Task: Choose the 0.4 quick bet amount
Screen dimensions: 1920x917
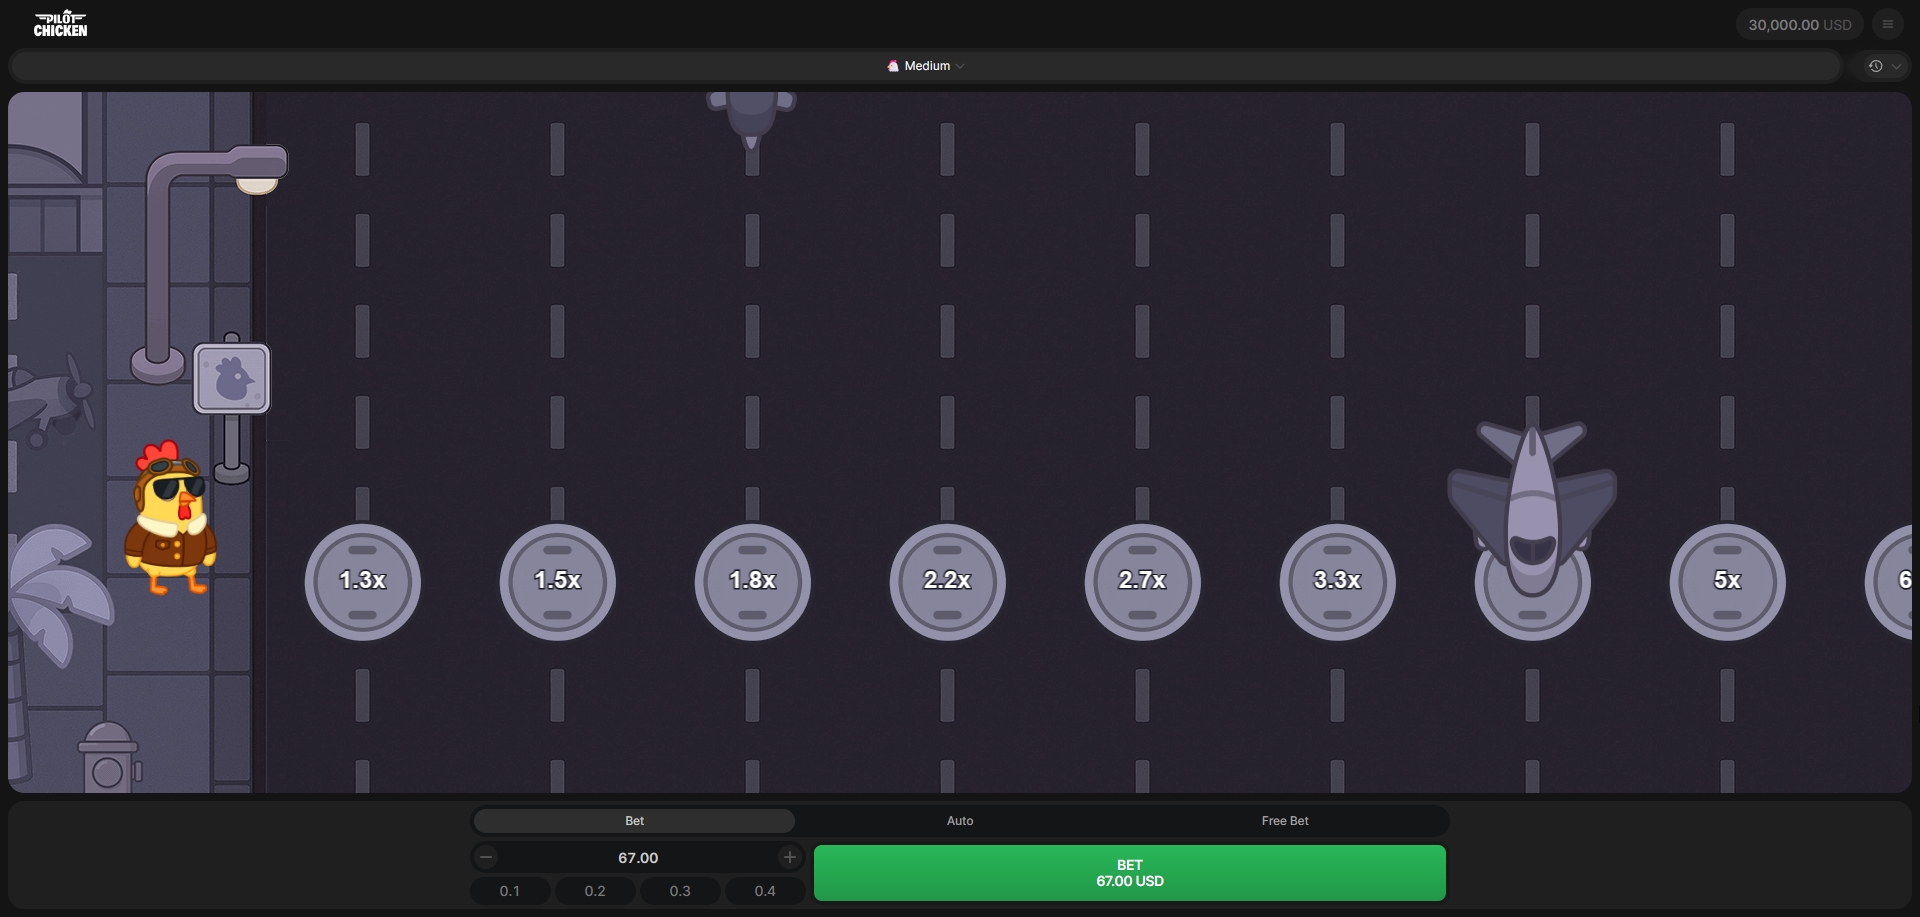Action: (x=765, y=891)
